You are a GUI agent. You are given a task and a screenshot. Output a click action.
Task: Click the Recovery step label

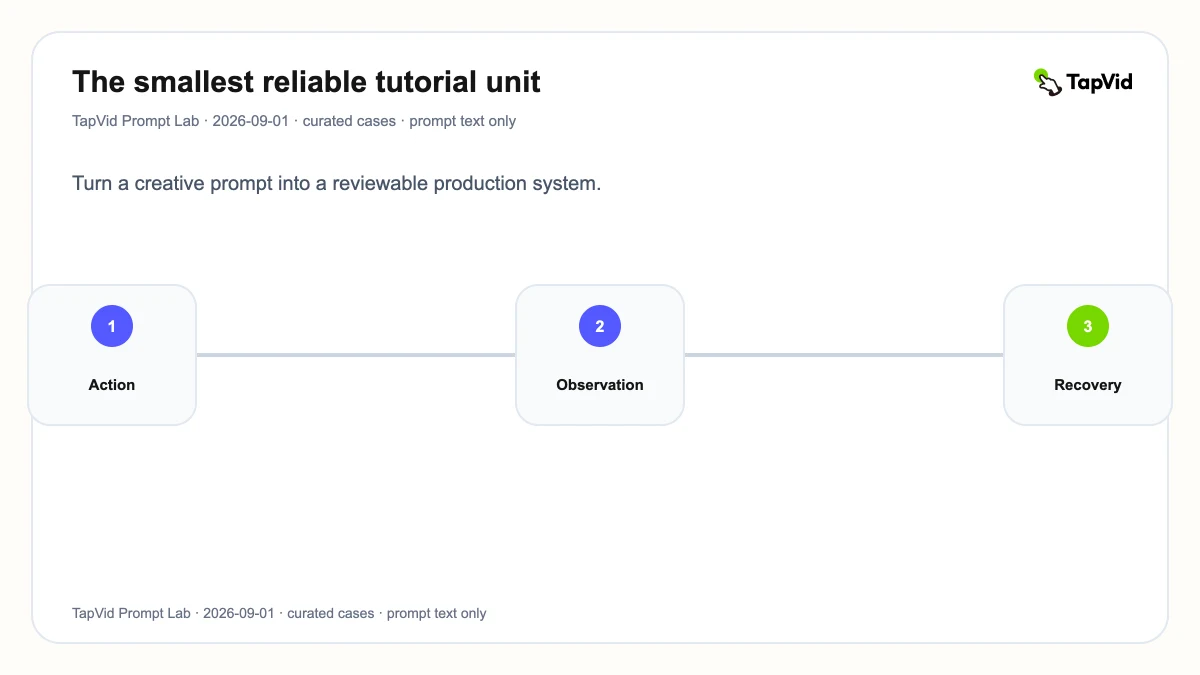(1088, 385)
